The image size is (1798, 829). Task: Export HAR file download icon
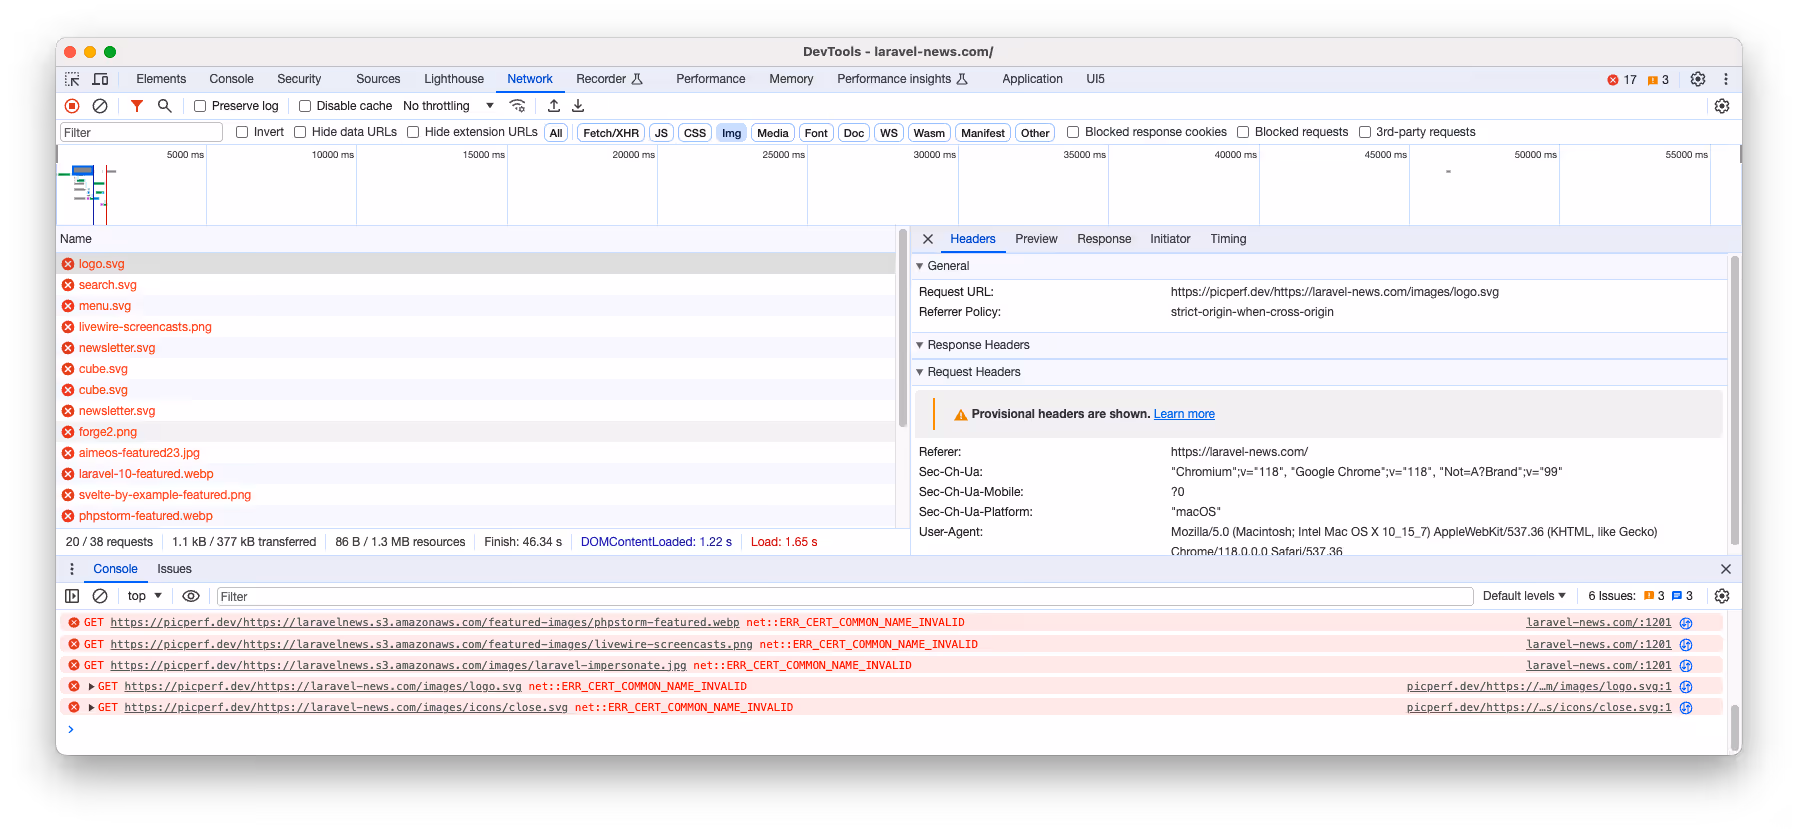[x=578, y=106]
